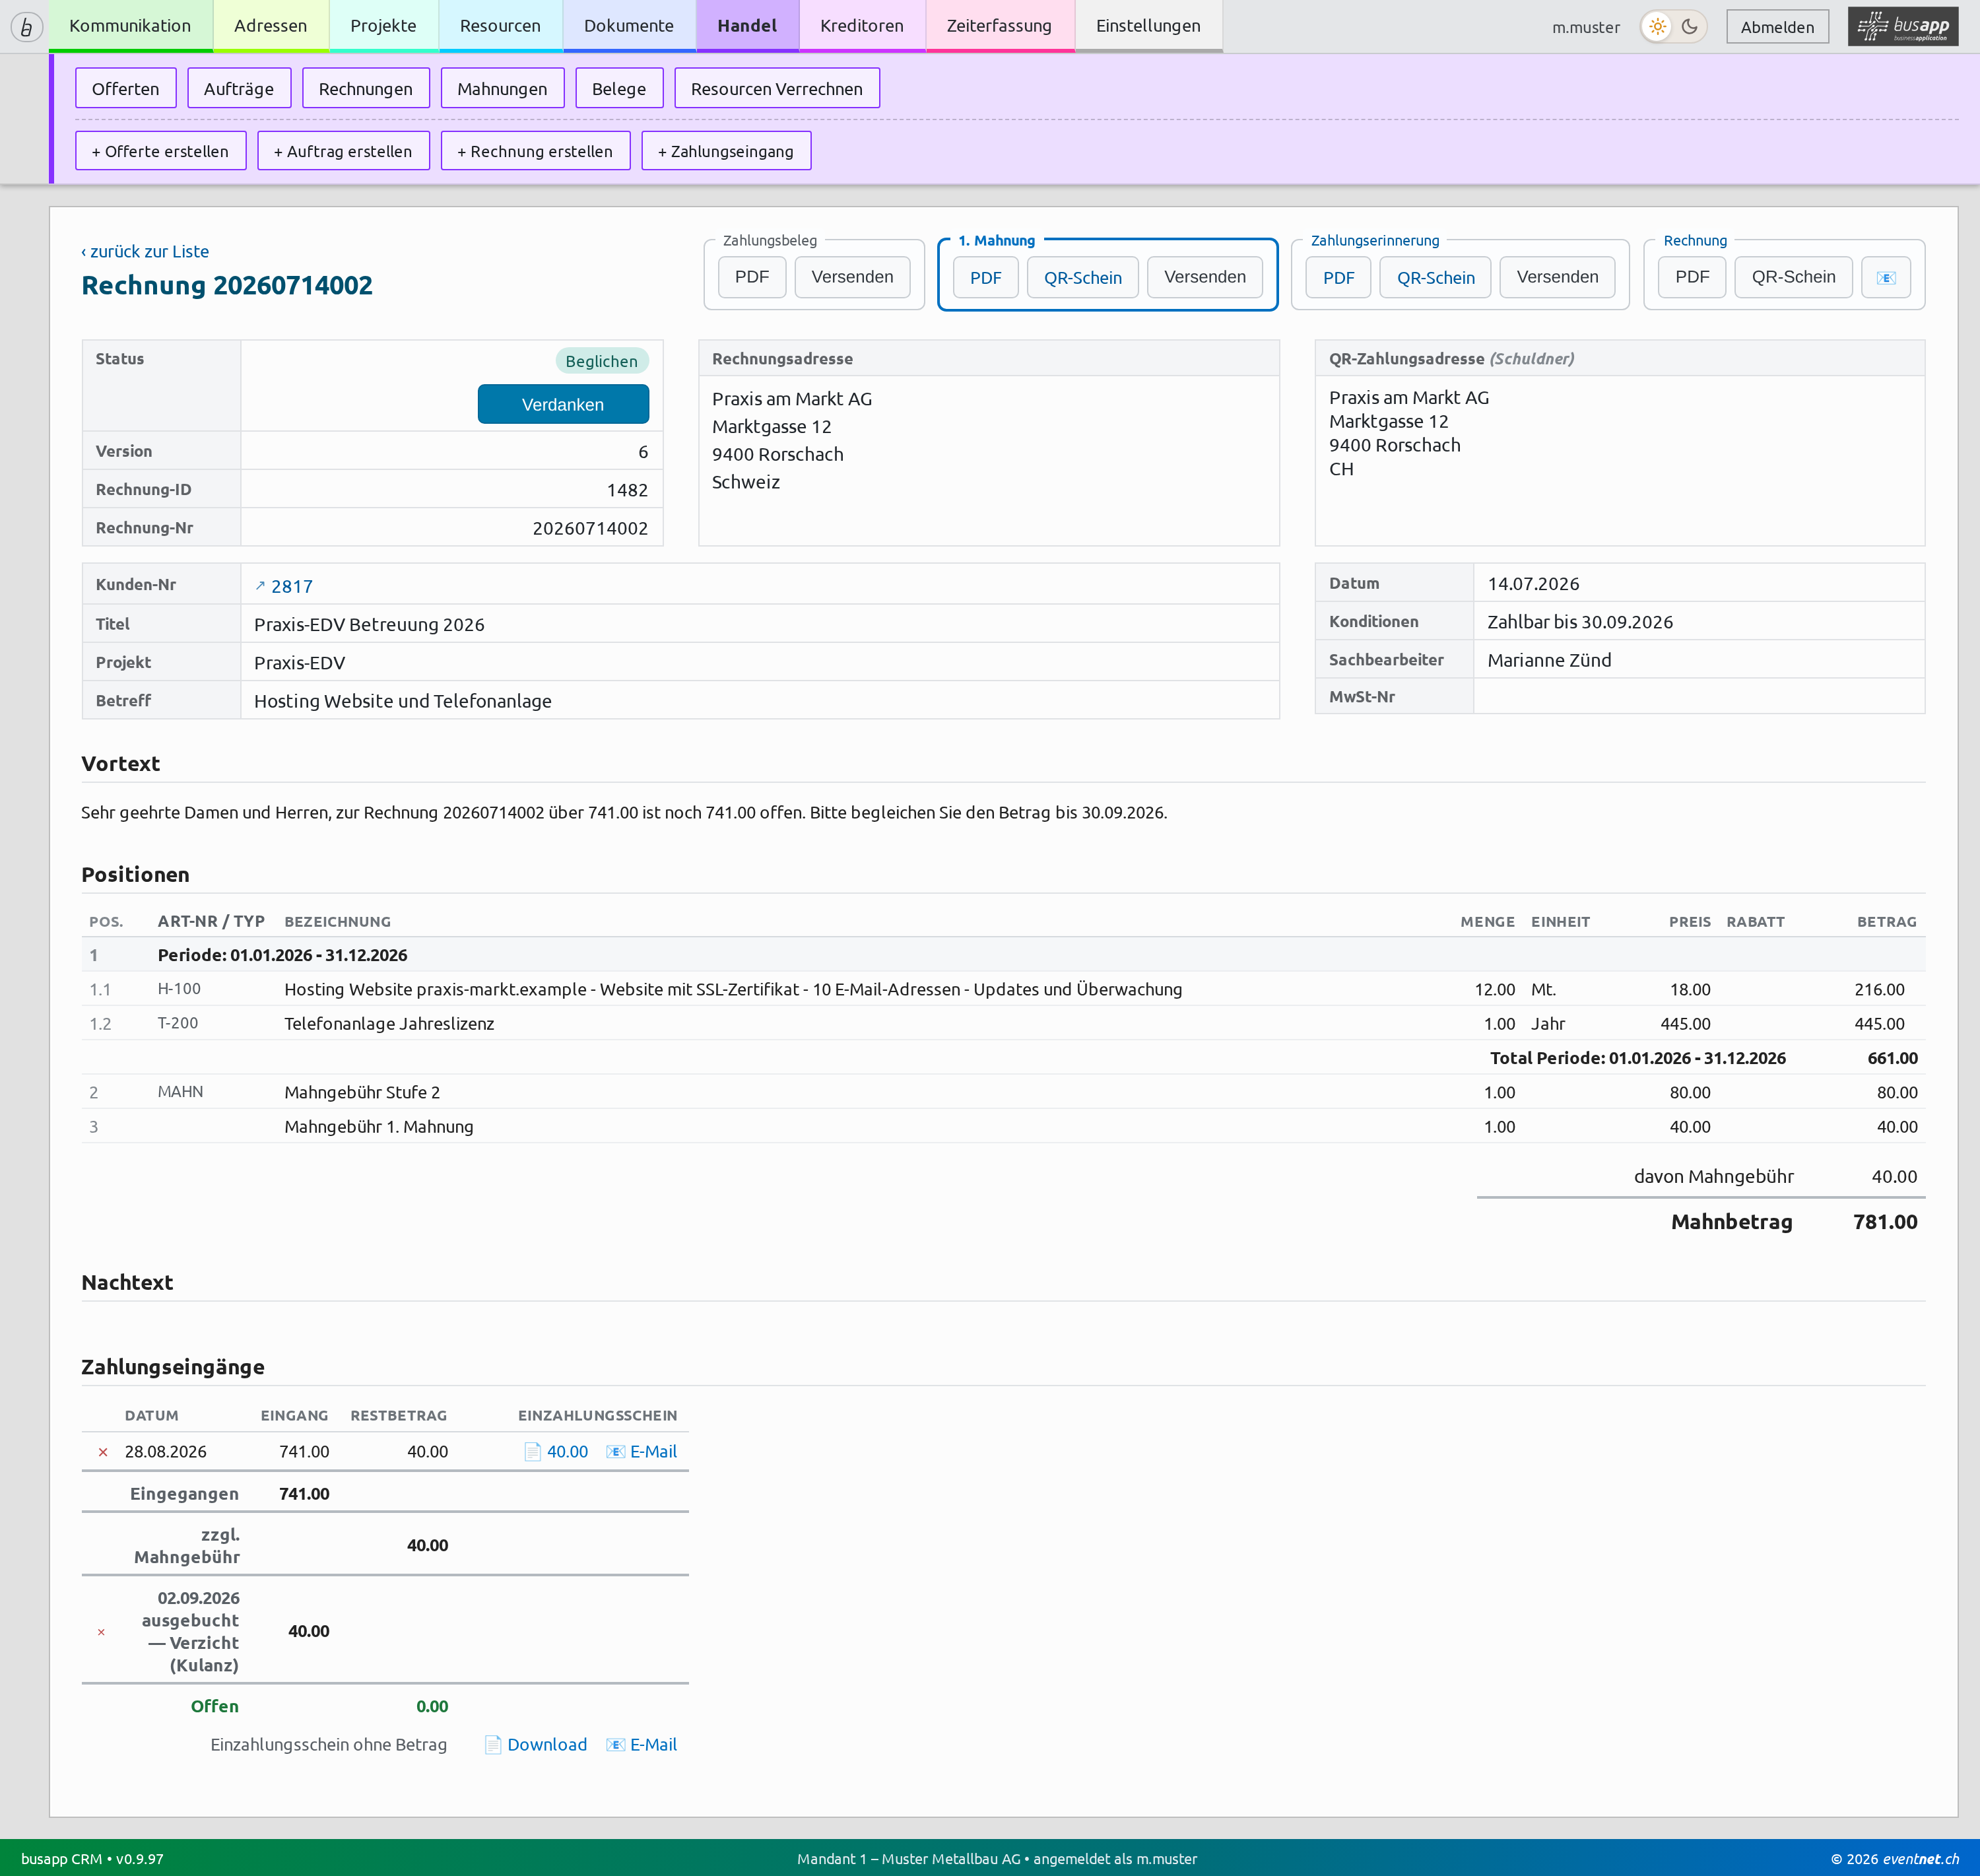Switch to dark mode moon icon
Screen dimensions: 1980x1876
1690,27
